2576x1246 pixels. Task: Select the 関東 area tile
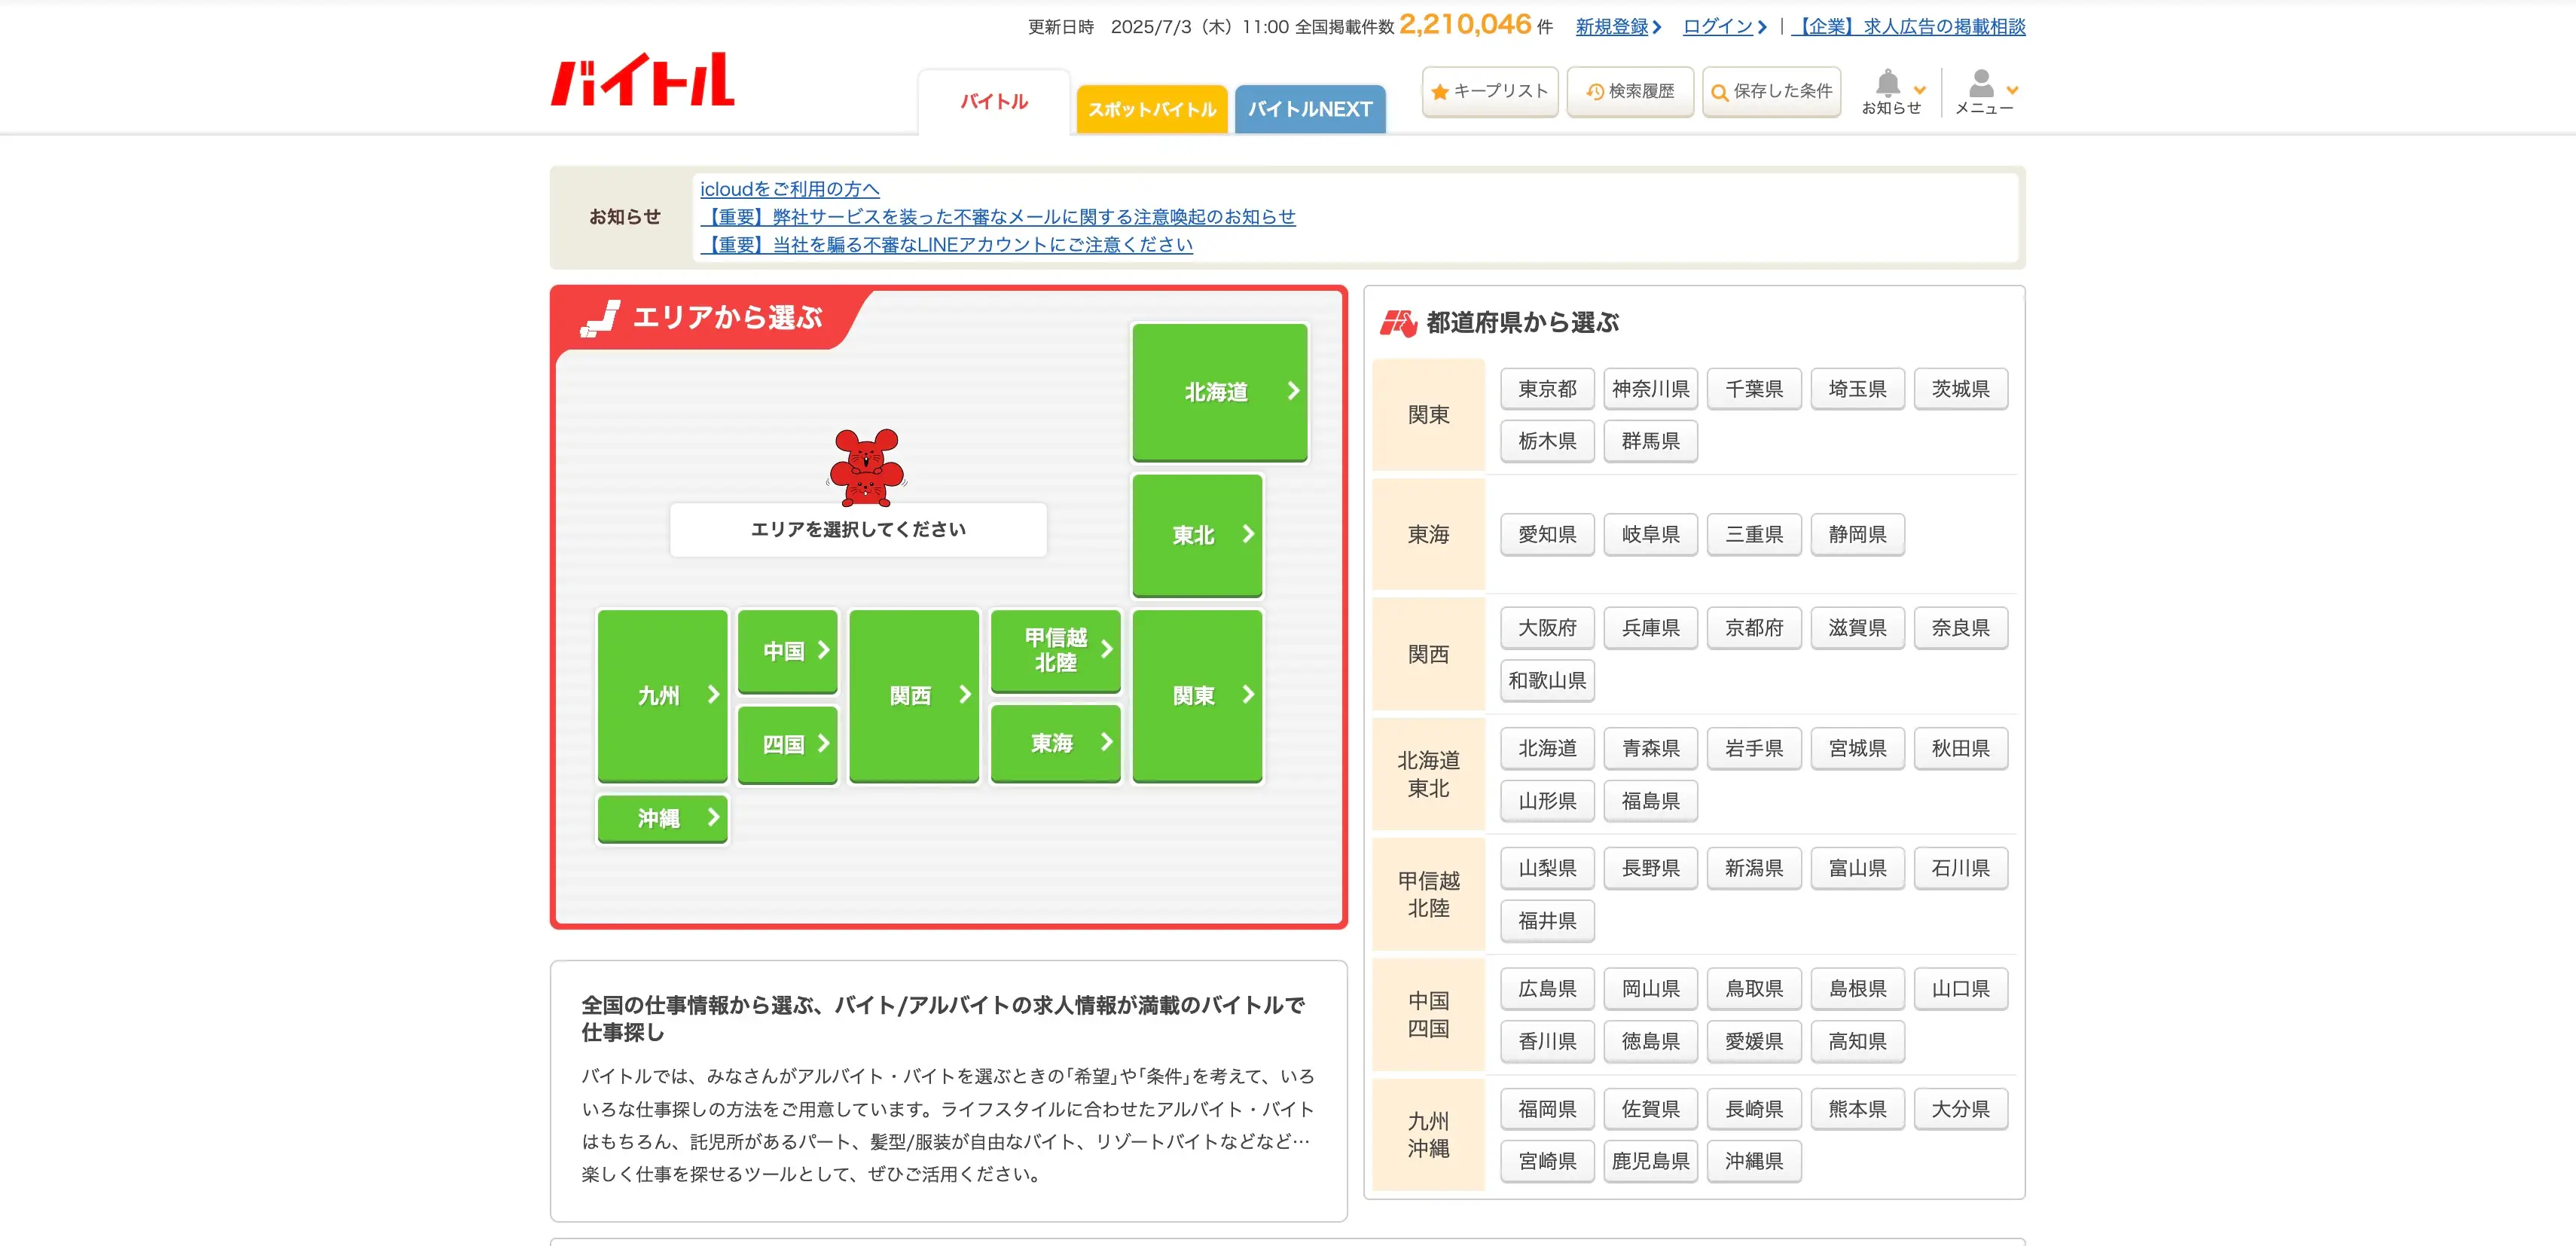1197,695
